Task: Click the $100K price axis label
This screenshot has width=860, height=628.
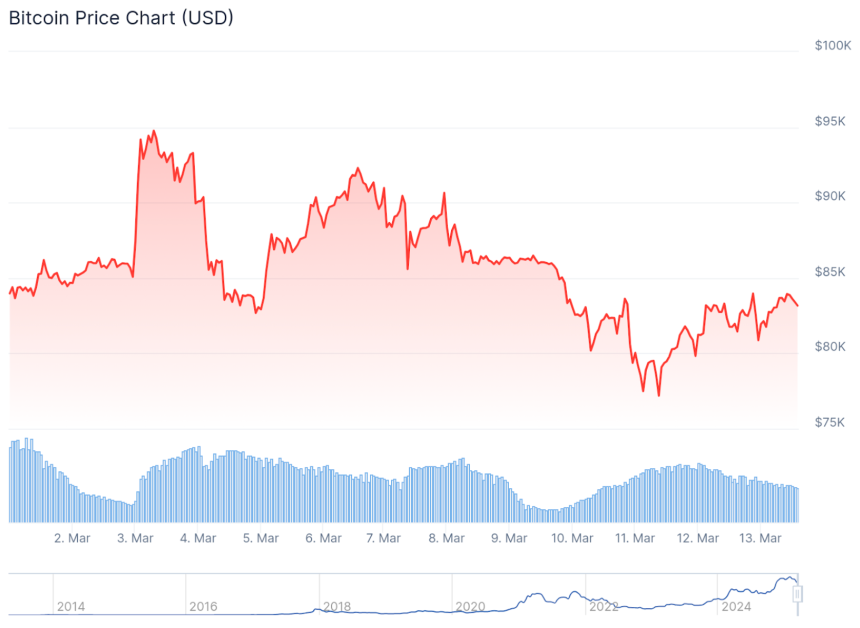Action: click(832, 46)
